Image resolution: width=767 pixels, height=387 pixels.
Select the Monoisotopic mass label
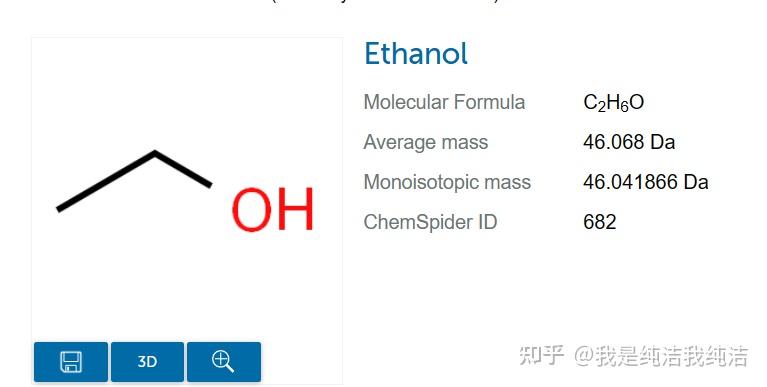(x=447, y=182)
